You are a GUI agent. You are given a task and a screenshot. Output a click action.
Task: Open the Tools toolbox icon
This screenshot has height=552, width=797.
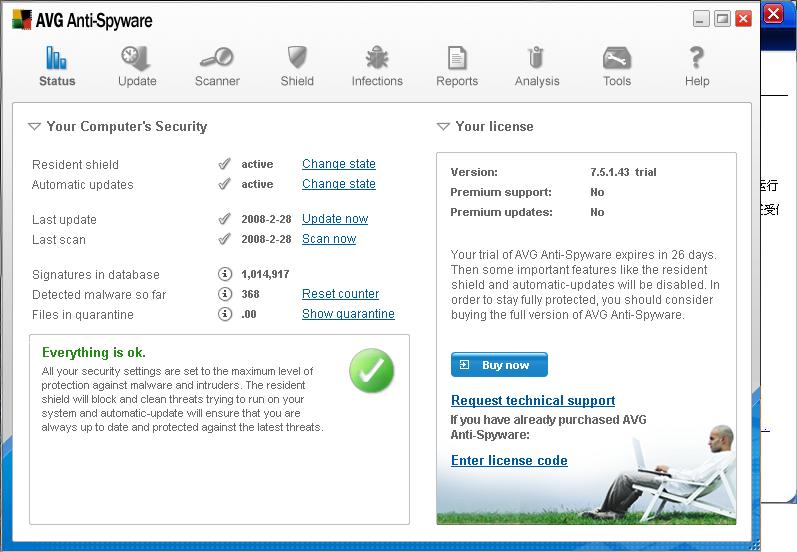tap(617, 59)
